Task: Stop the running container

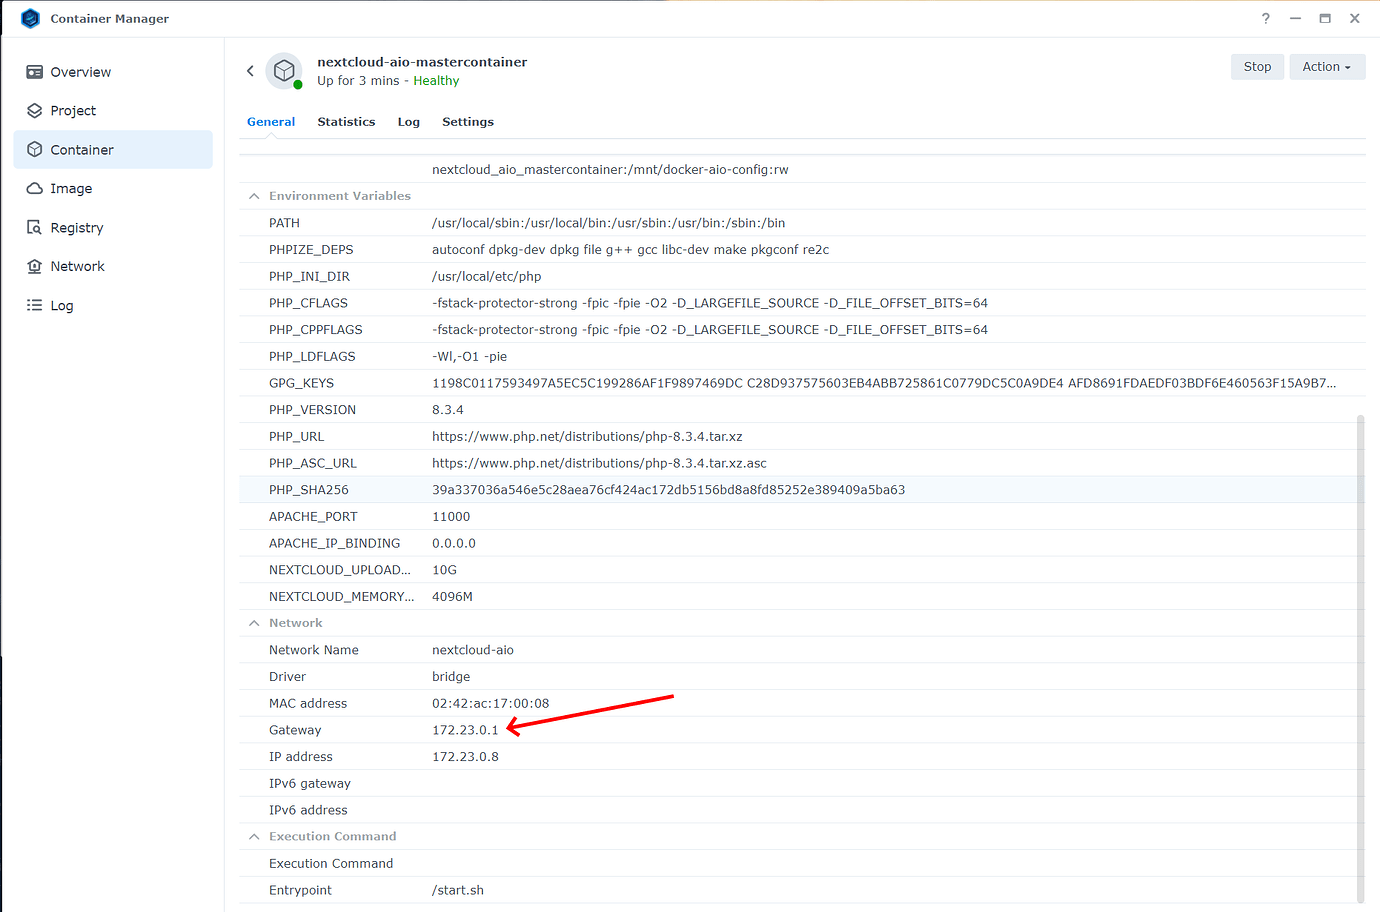Action: [1257, 66]
